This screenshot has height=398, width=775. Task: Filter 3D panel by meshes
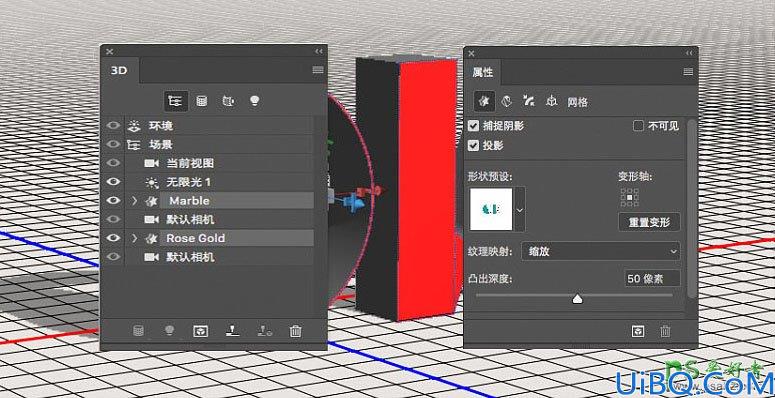(x=202, y=101)
